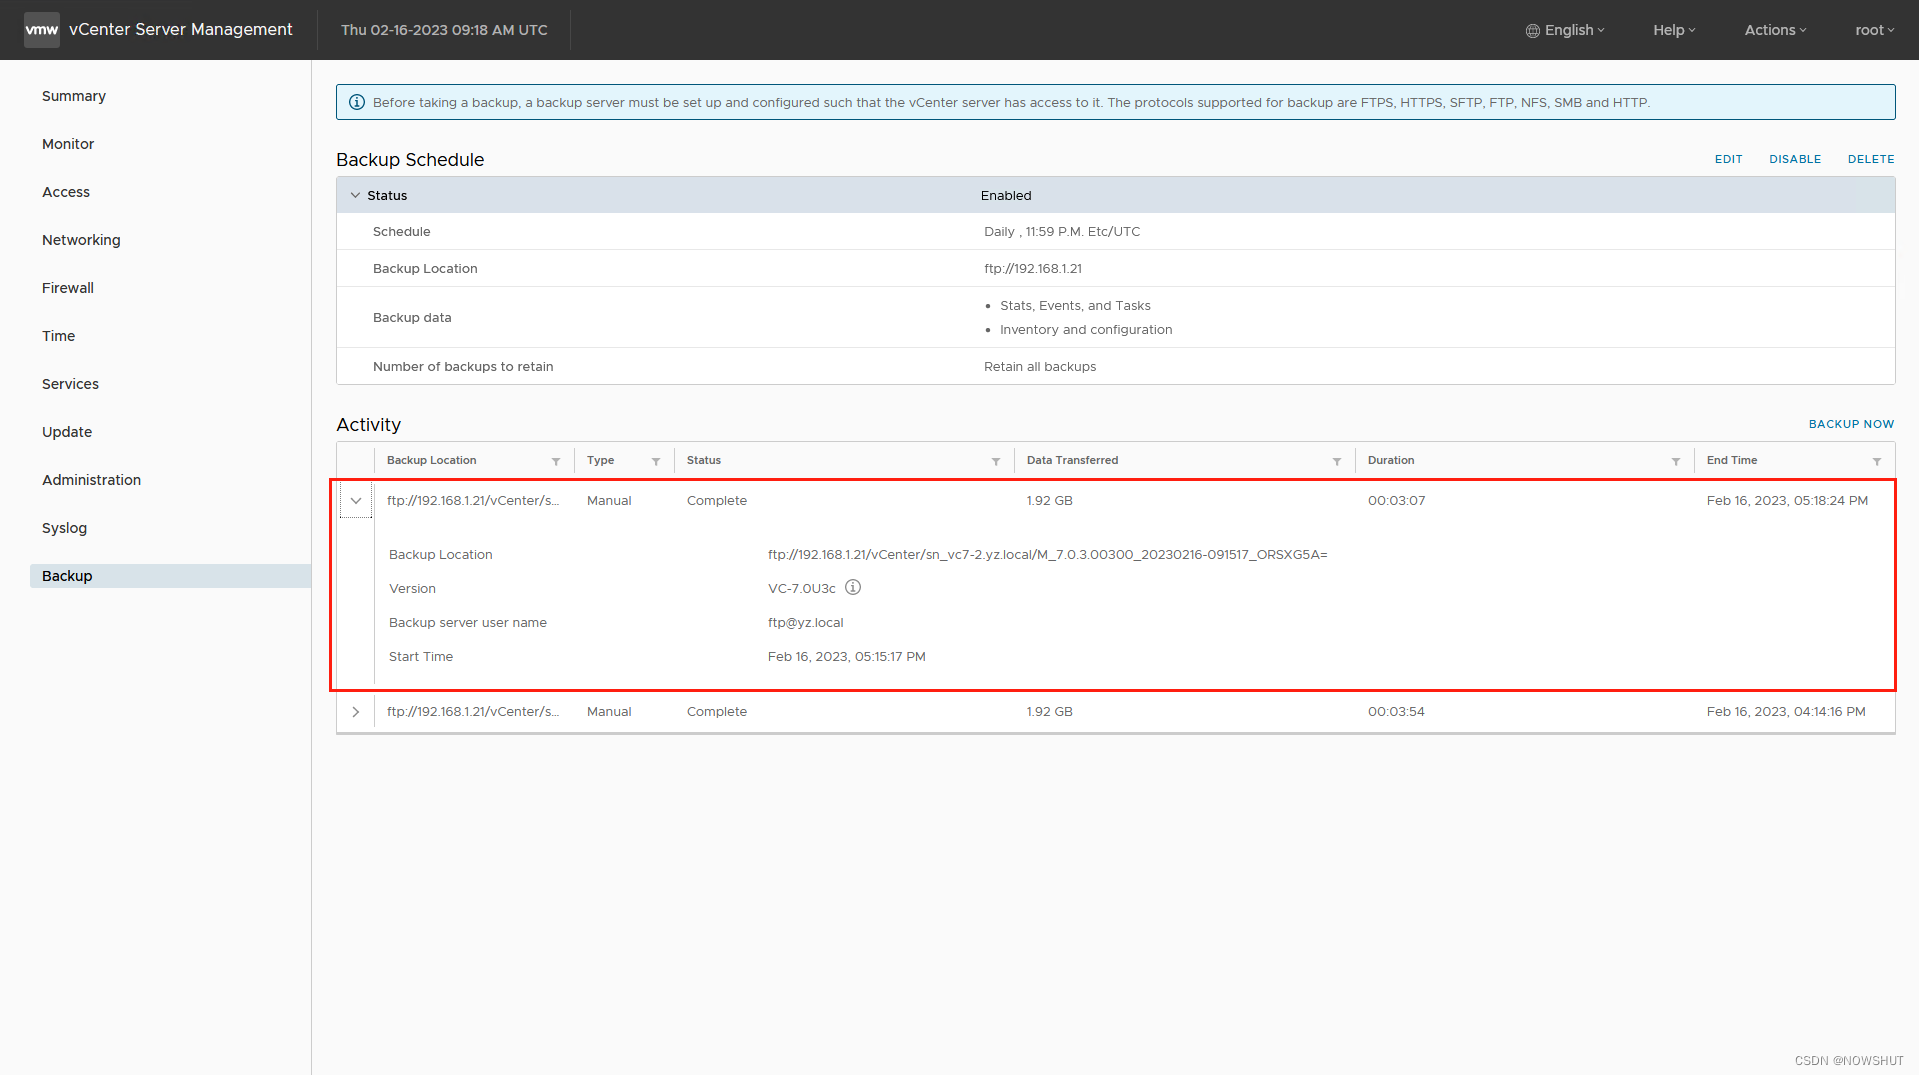Open the Summary page
The height and width of the screenshot is (1075, 1919).
(x=74, y=96)
